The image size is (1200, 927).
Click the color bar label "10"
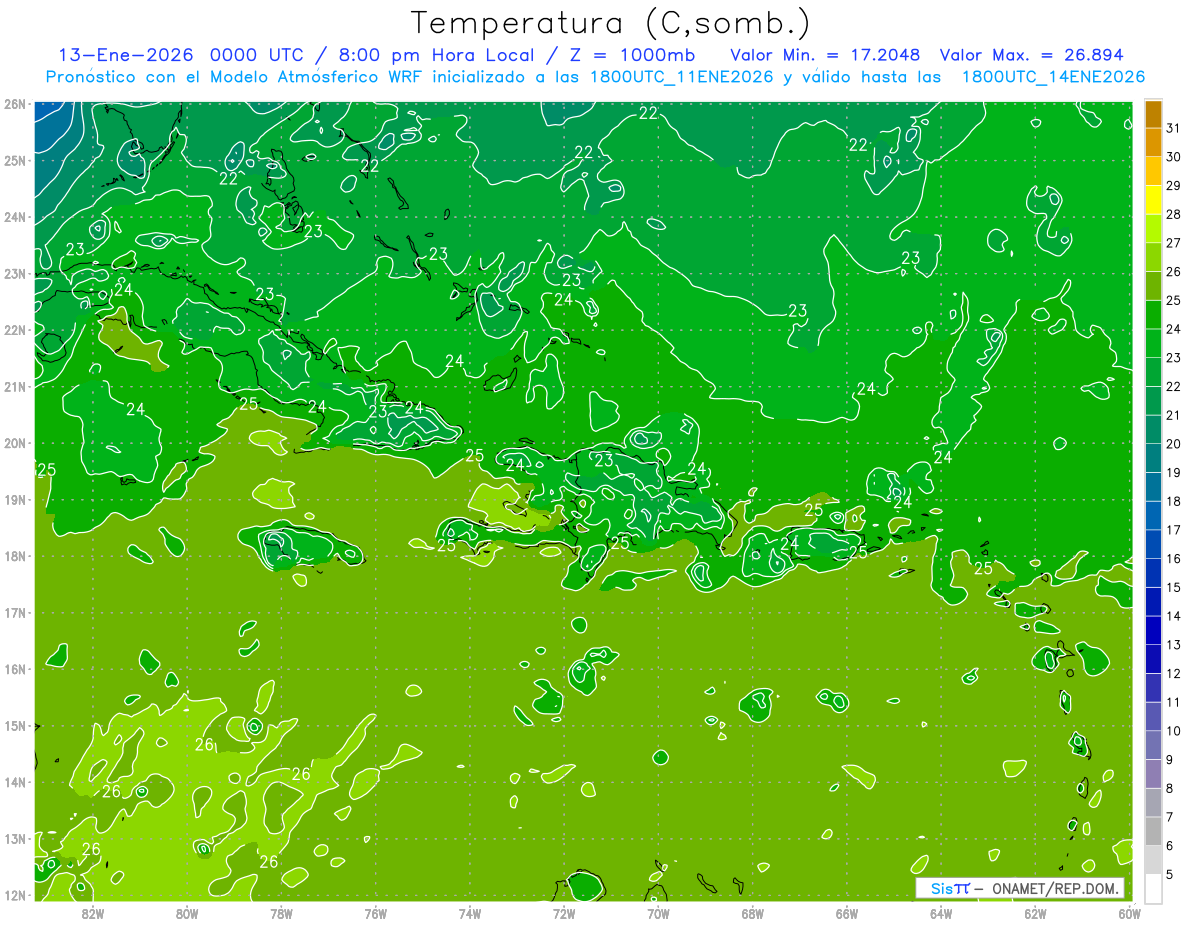[x=1173, y=731]
